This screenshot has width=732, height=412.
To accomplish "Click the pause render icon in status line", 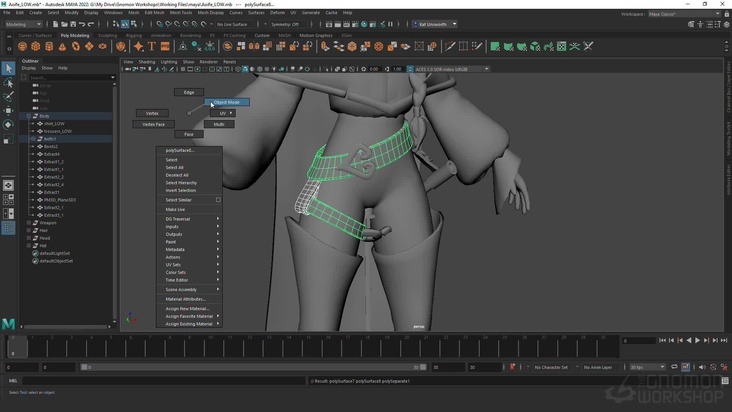I will tap(390, 24).
